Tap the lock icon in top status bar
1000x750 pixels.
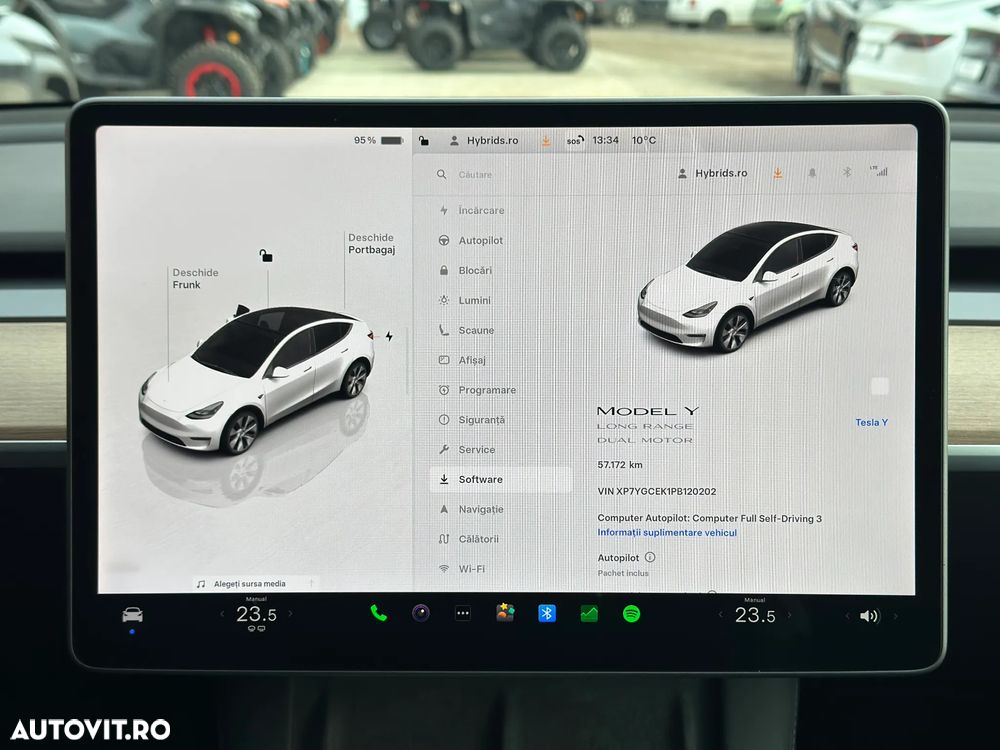[x=424, y=140]
